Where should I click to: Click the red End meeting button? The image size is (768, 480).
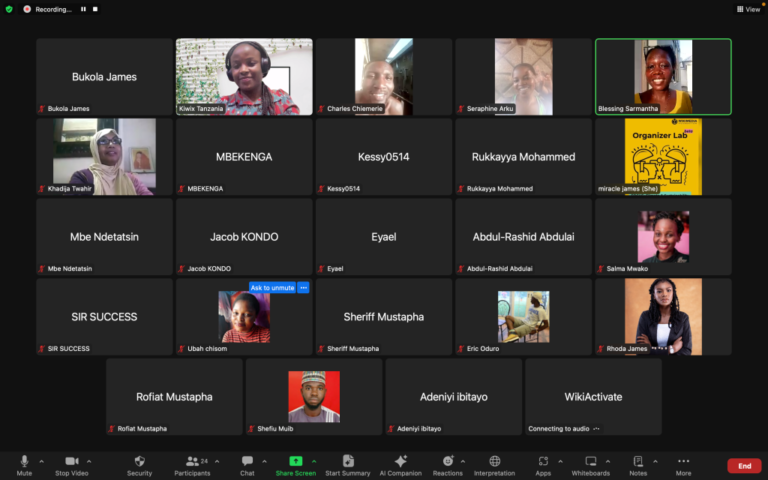point(744,466)
